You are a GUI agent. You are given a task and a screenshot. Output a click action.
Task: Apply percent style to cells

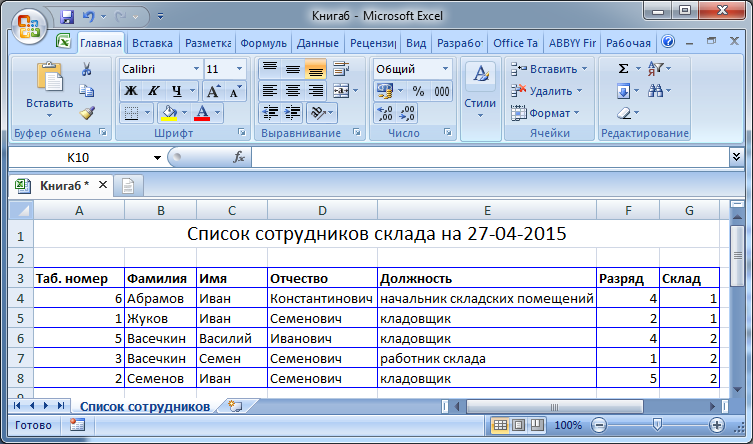click(x=418, y=91)
